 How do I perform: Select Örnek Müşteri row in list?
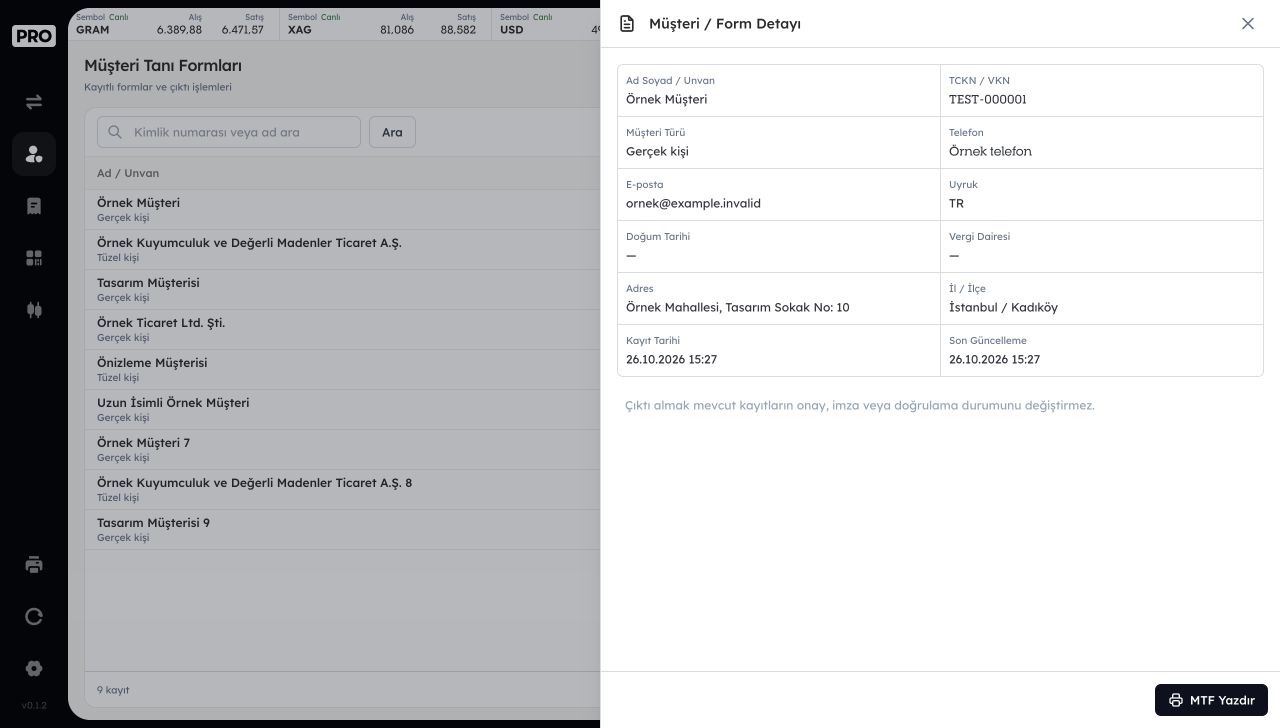coord(342,209)
